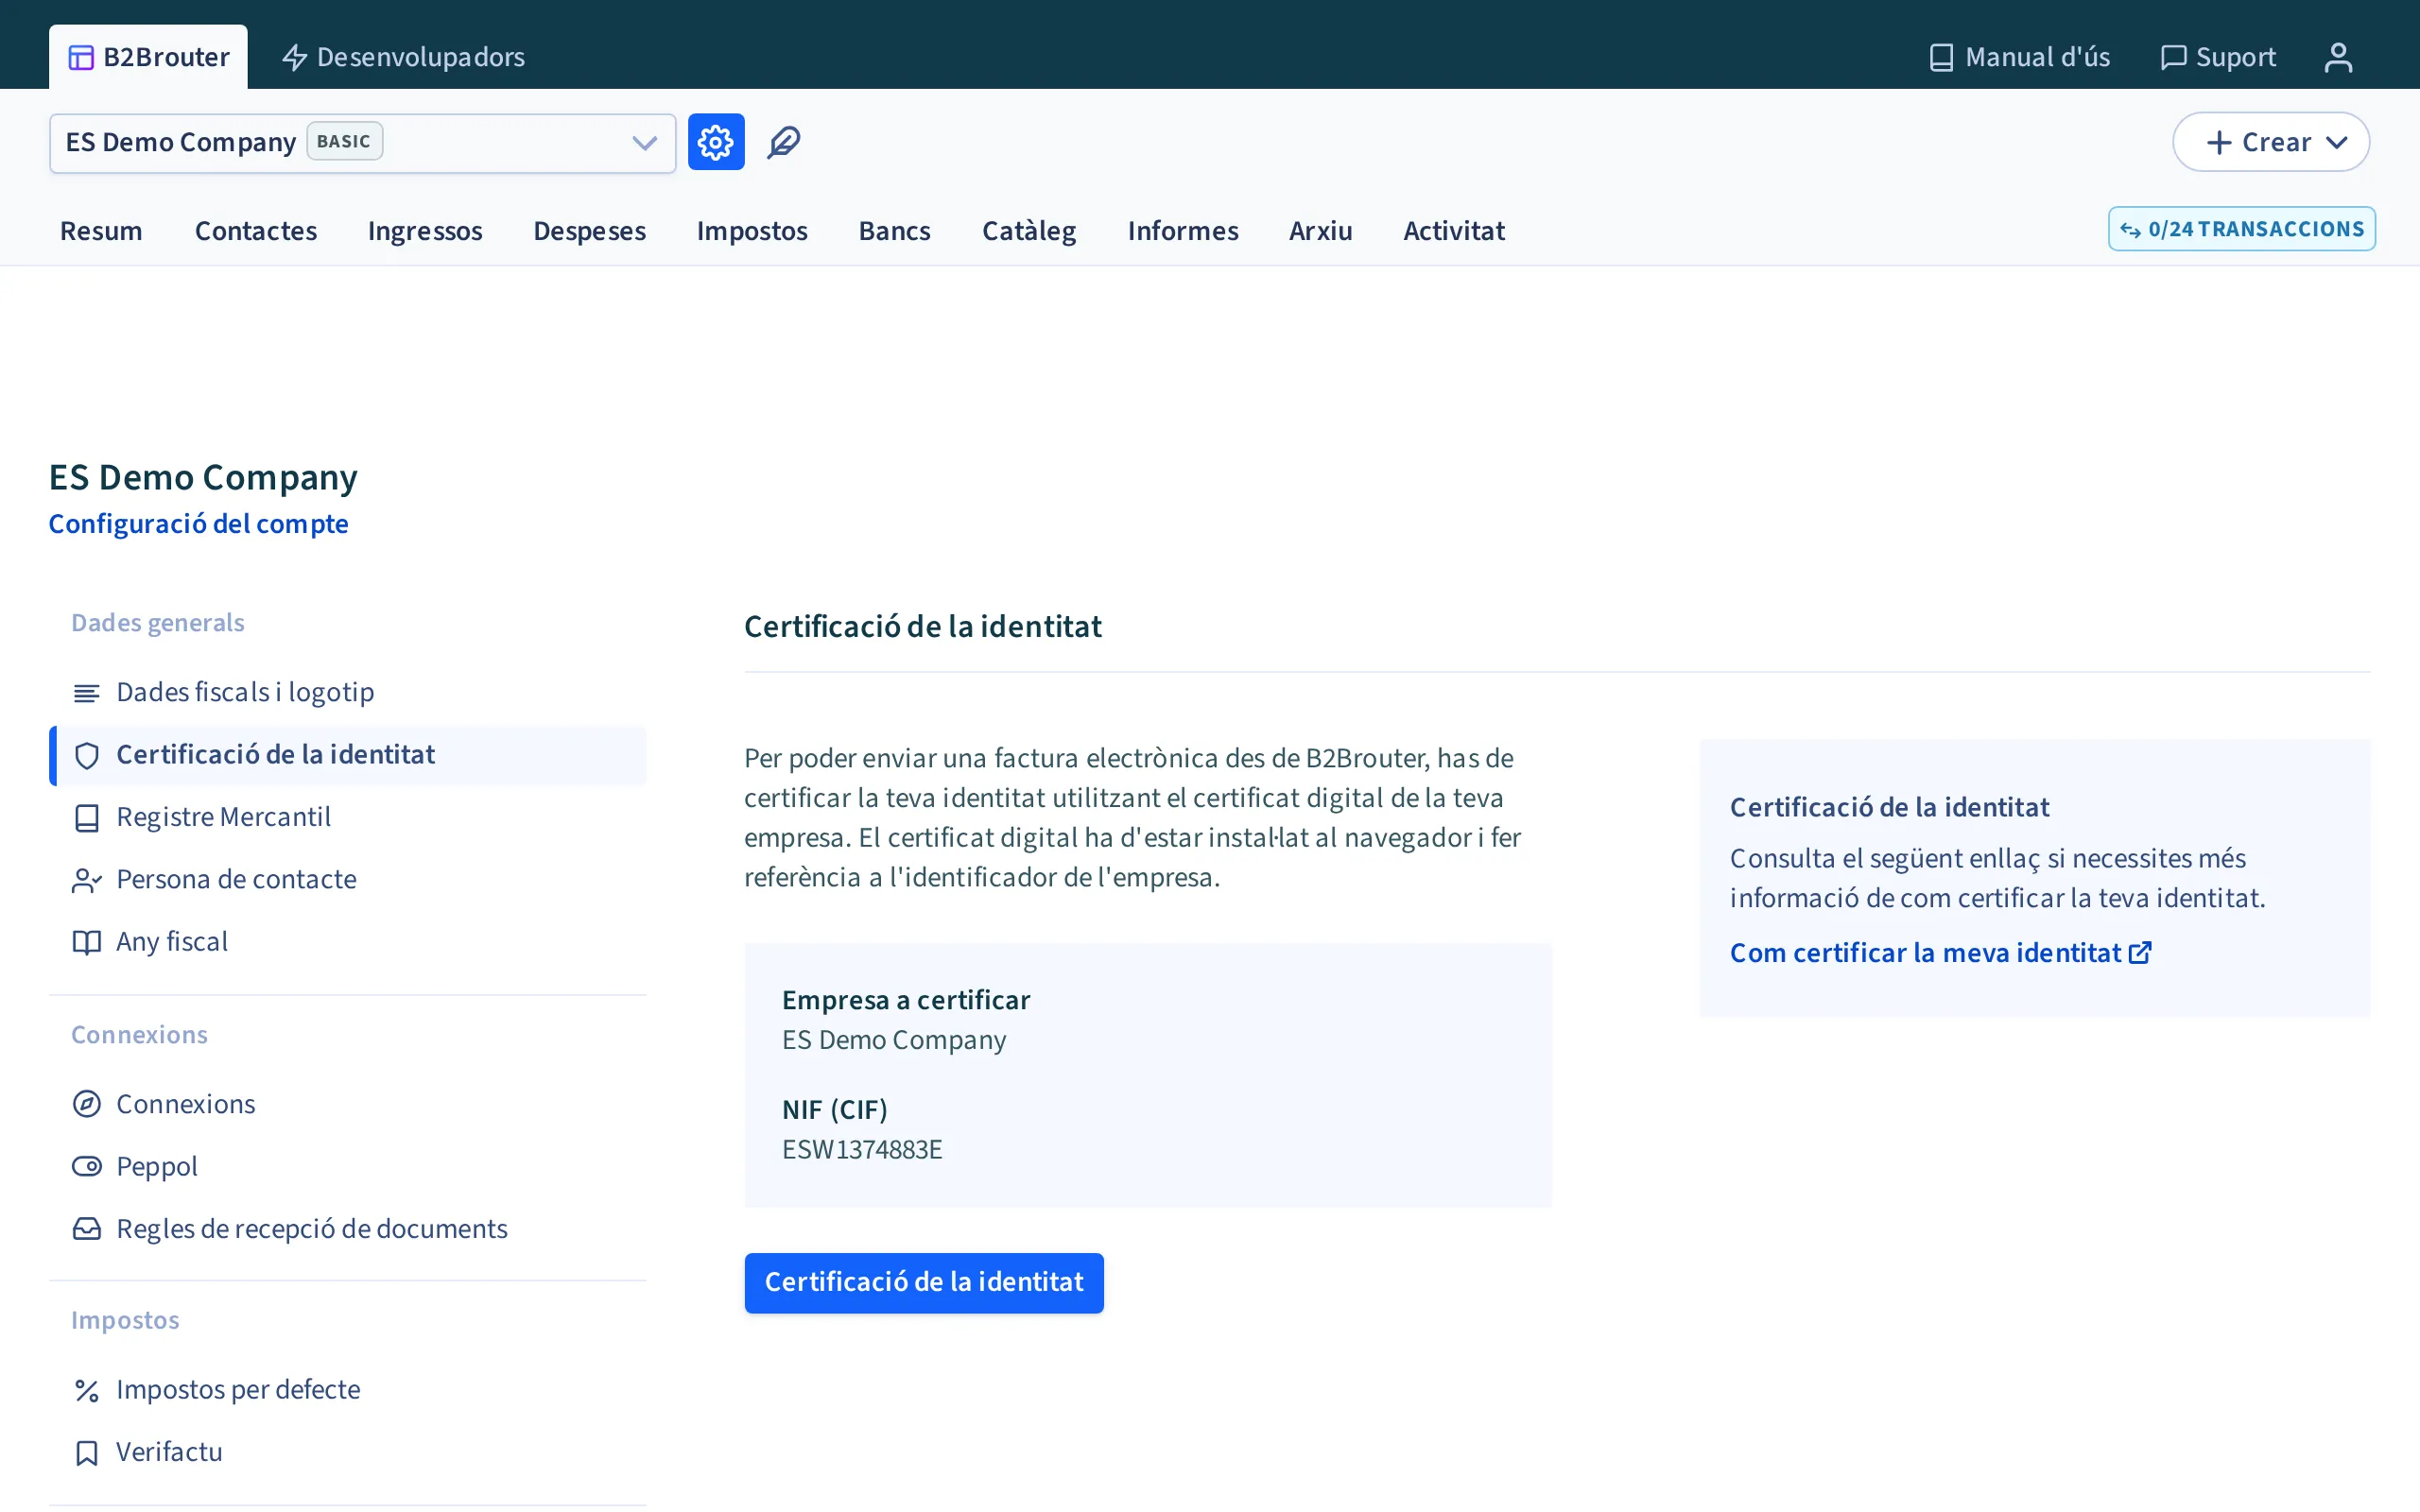The height and width of the screenshot is (1512, 2420).
Task: Select Verifactu in sidebar
Action: [x=348, y=1452]
